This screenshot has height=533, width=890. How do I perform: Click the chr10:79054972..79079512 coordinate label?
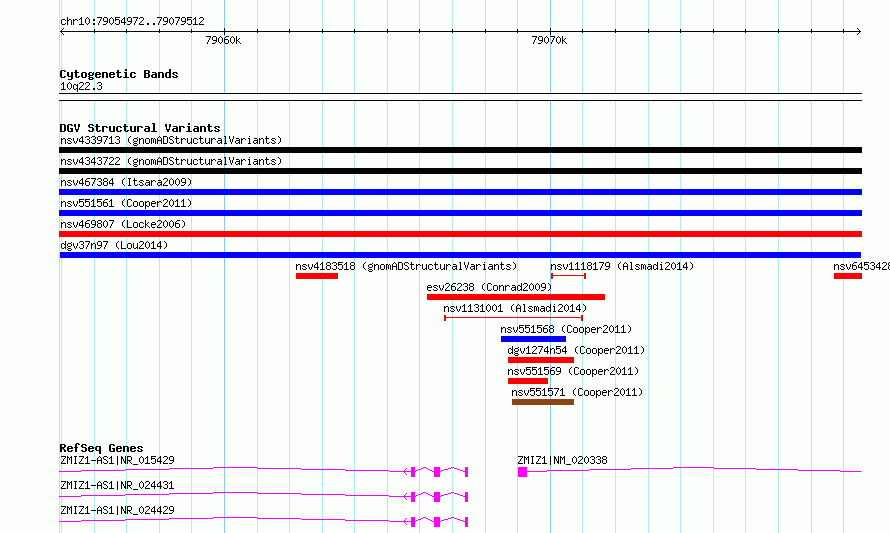point(132,22)
